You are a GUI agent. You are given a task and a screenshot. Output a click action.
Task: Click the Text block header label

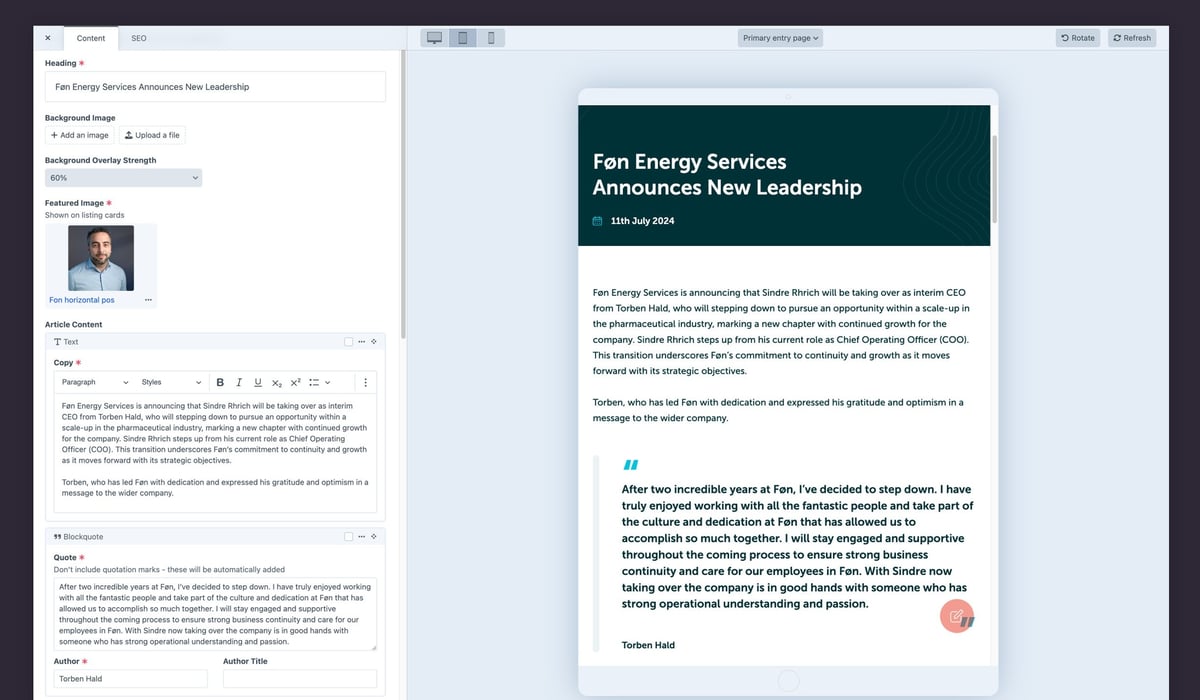66,342
